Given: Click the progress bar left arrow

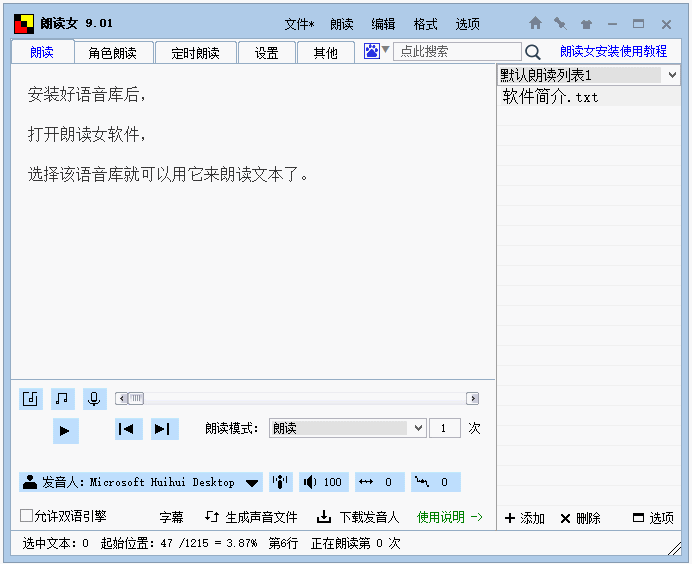Looking at the screenshot, I should [x=122, y=399].
